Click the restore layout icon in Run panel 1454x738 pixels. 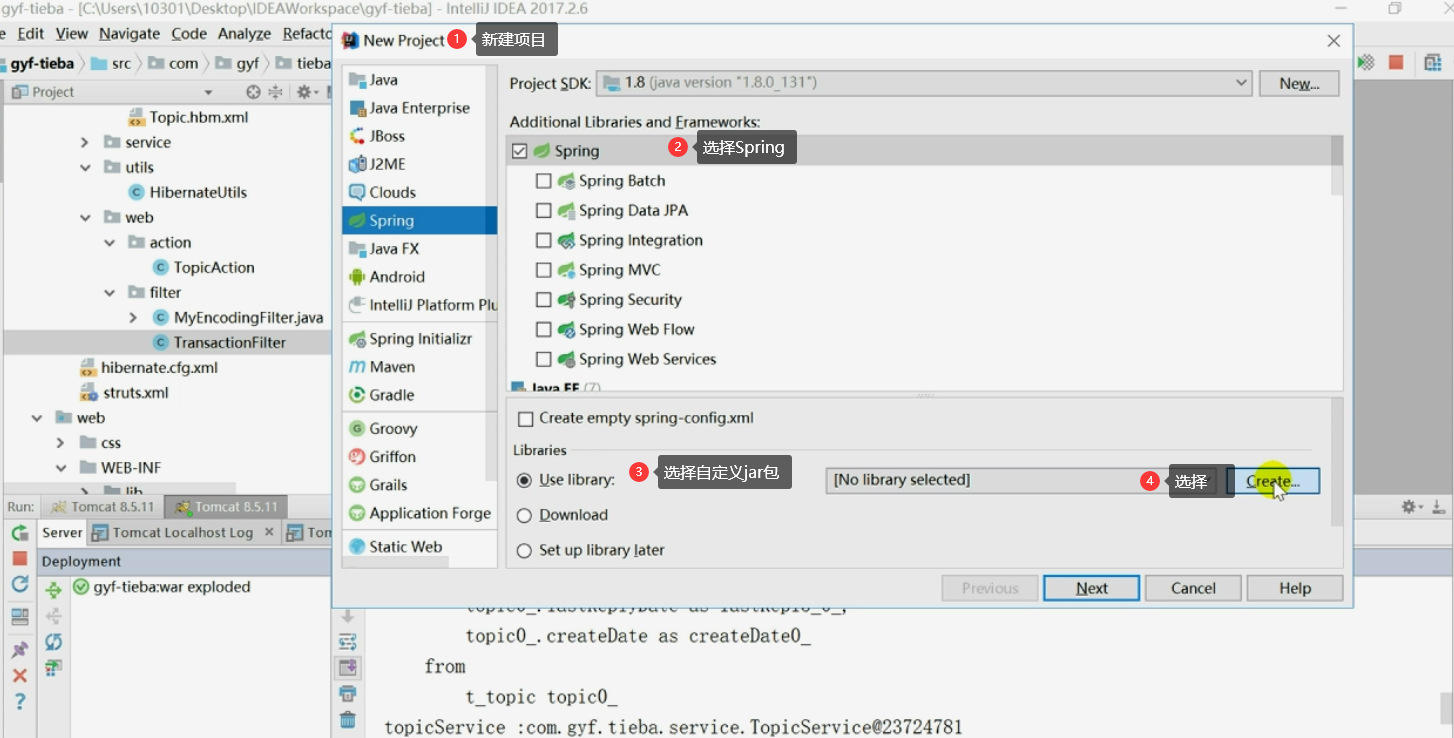point(20,616)
